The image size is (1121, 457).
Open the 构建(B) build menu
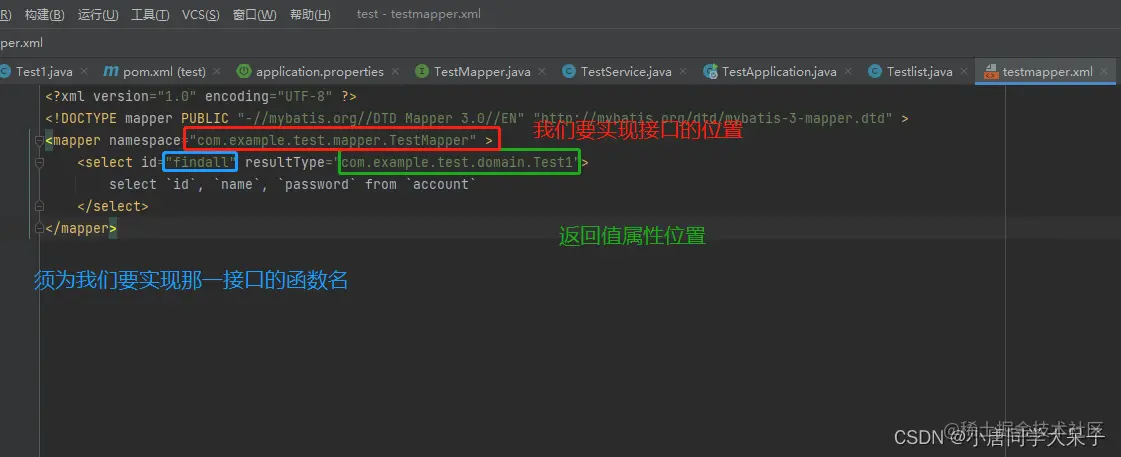pyautogui.click(x=44, y=14)
